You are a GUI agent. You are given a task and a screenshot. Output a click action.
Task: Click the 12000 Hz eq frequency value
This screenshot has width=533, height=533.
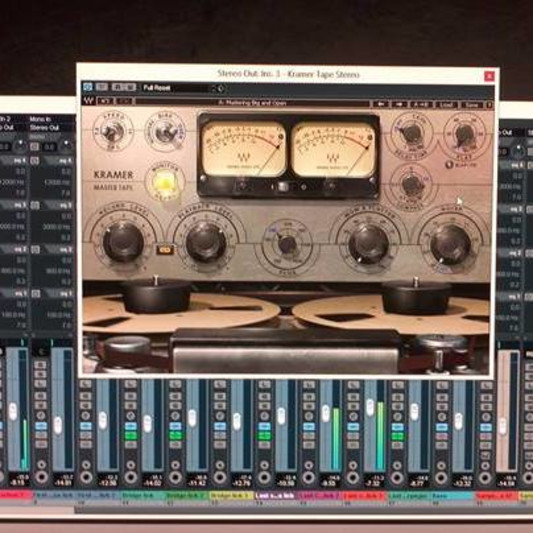pyautogui.click(x=58, y=183)
